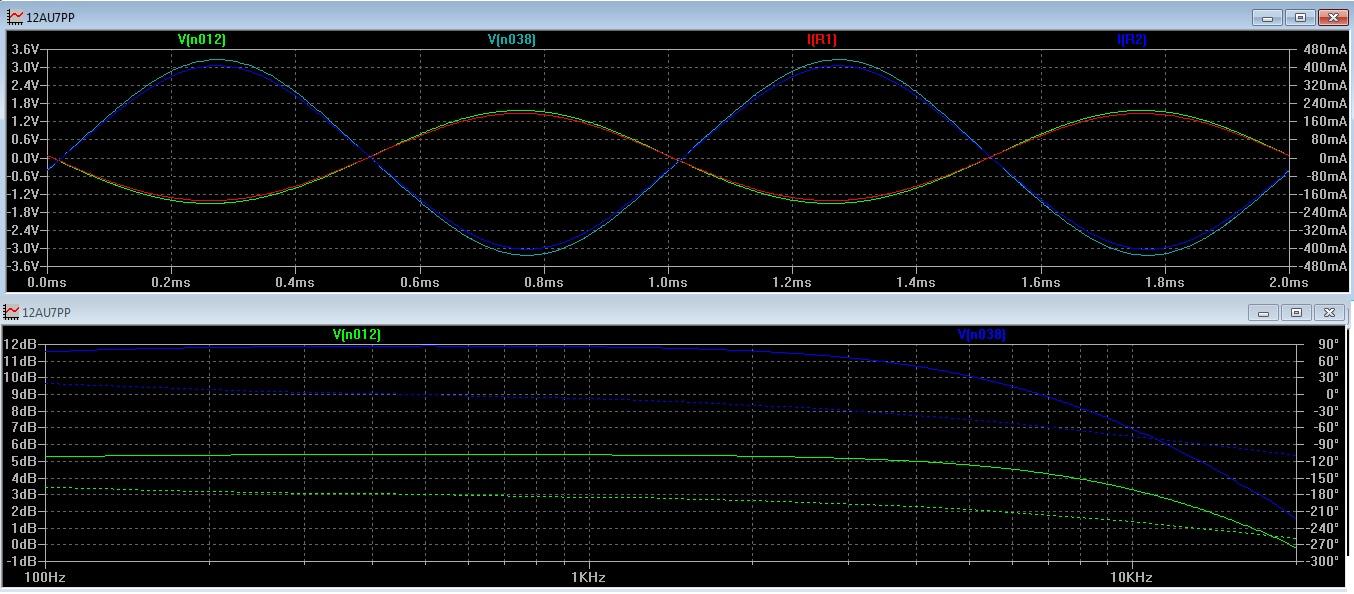The width and height of the screenshot is (1354, 594).
Task: Click the 3.6V label on top plot's voltage axis
Action: [x=25, y=49]
